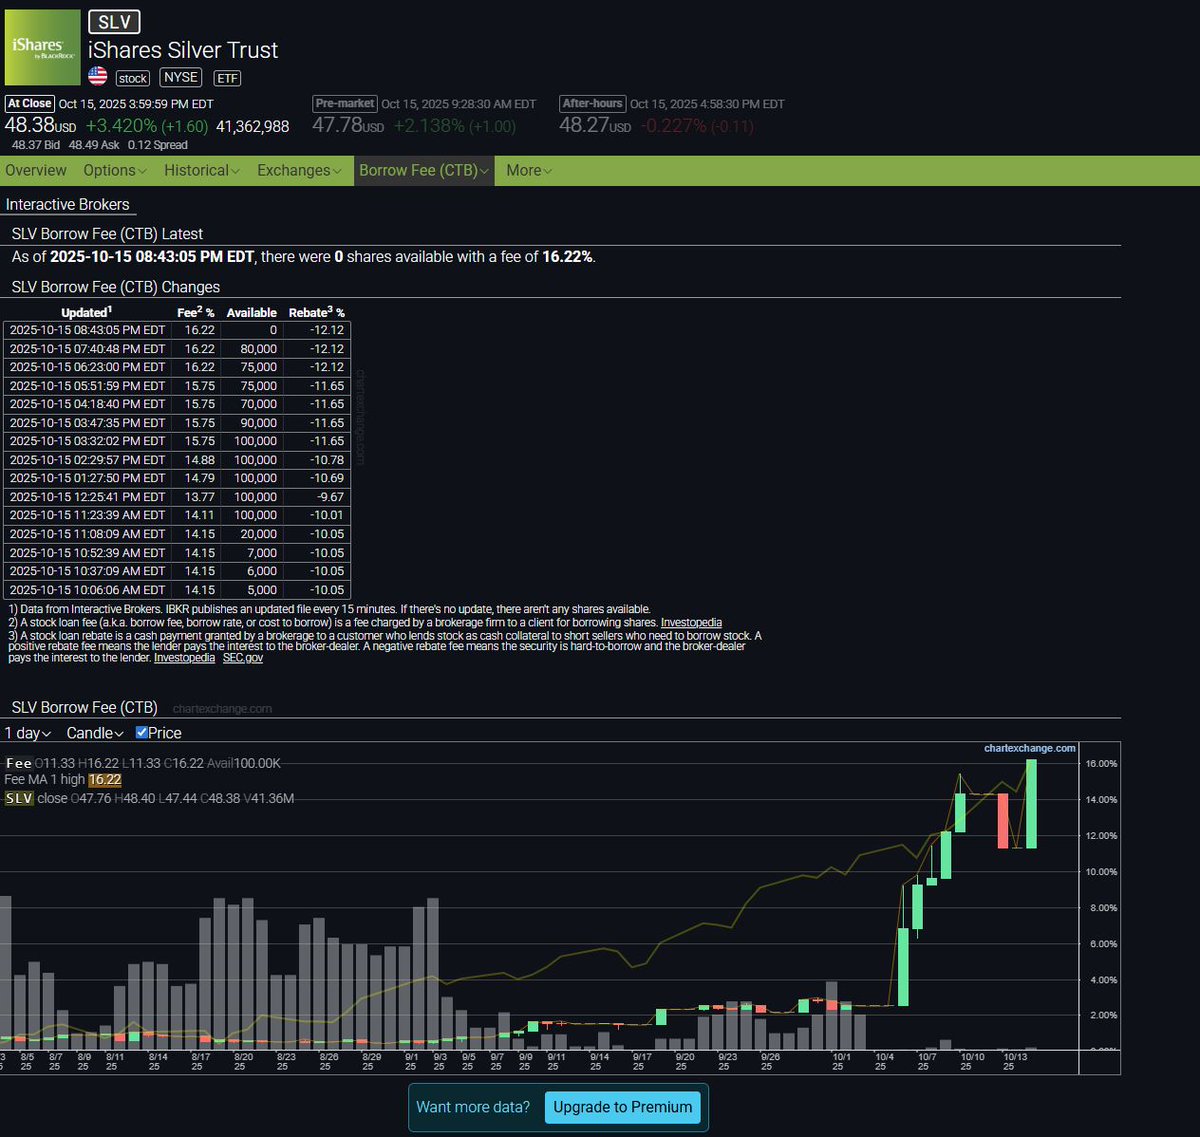Toggle the Price checkbox
Image resolution: width=1200 pixels, height=1137 pixels.
[x=142, y=733]
